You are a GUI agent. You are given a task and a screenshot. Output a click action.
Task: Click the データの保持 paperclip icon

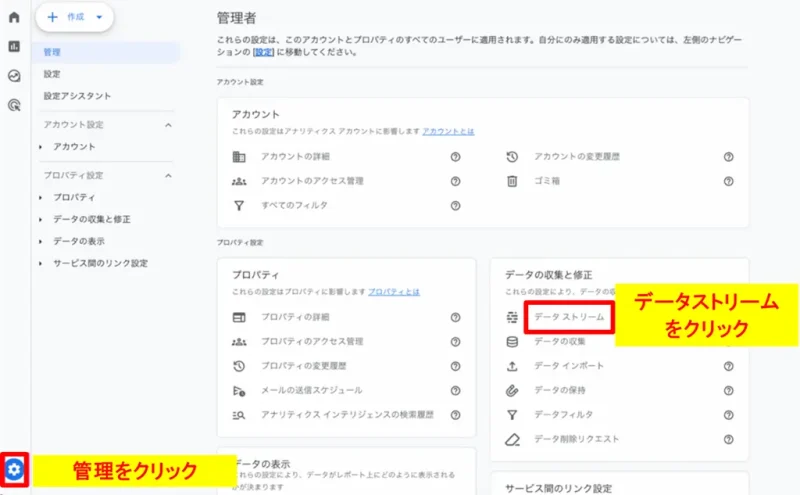click(x=512, y=391)
